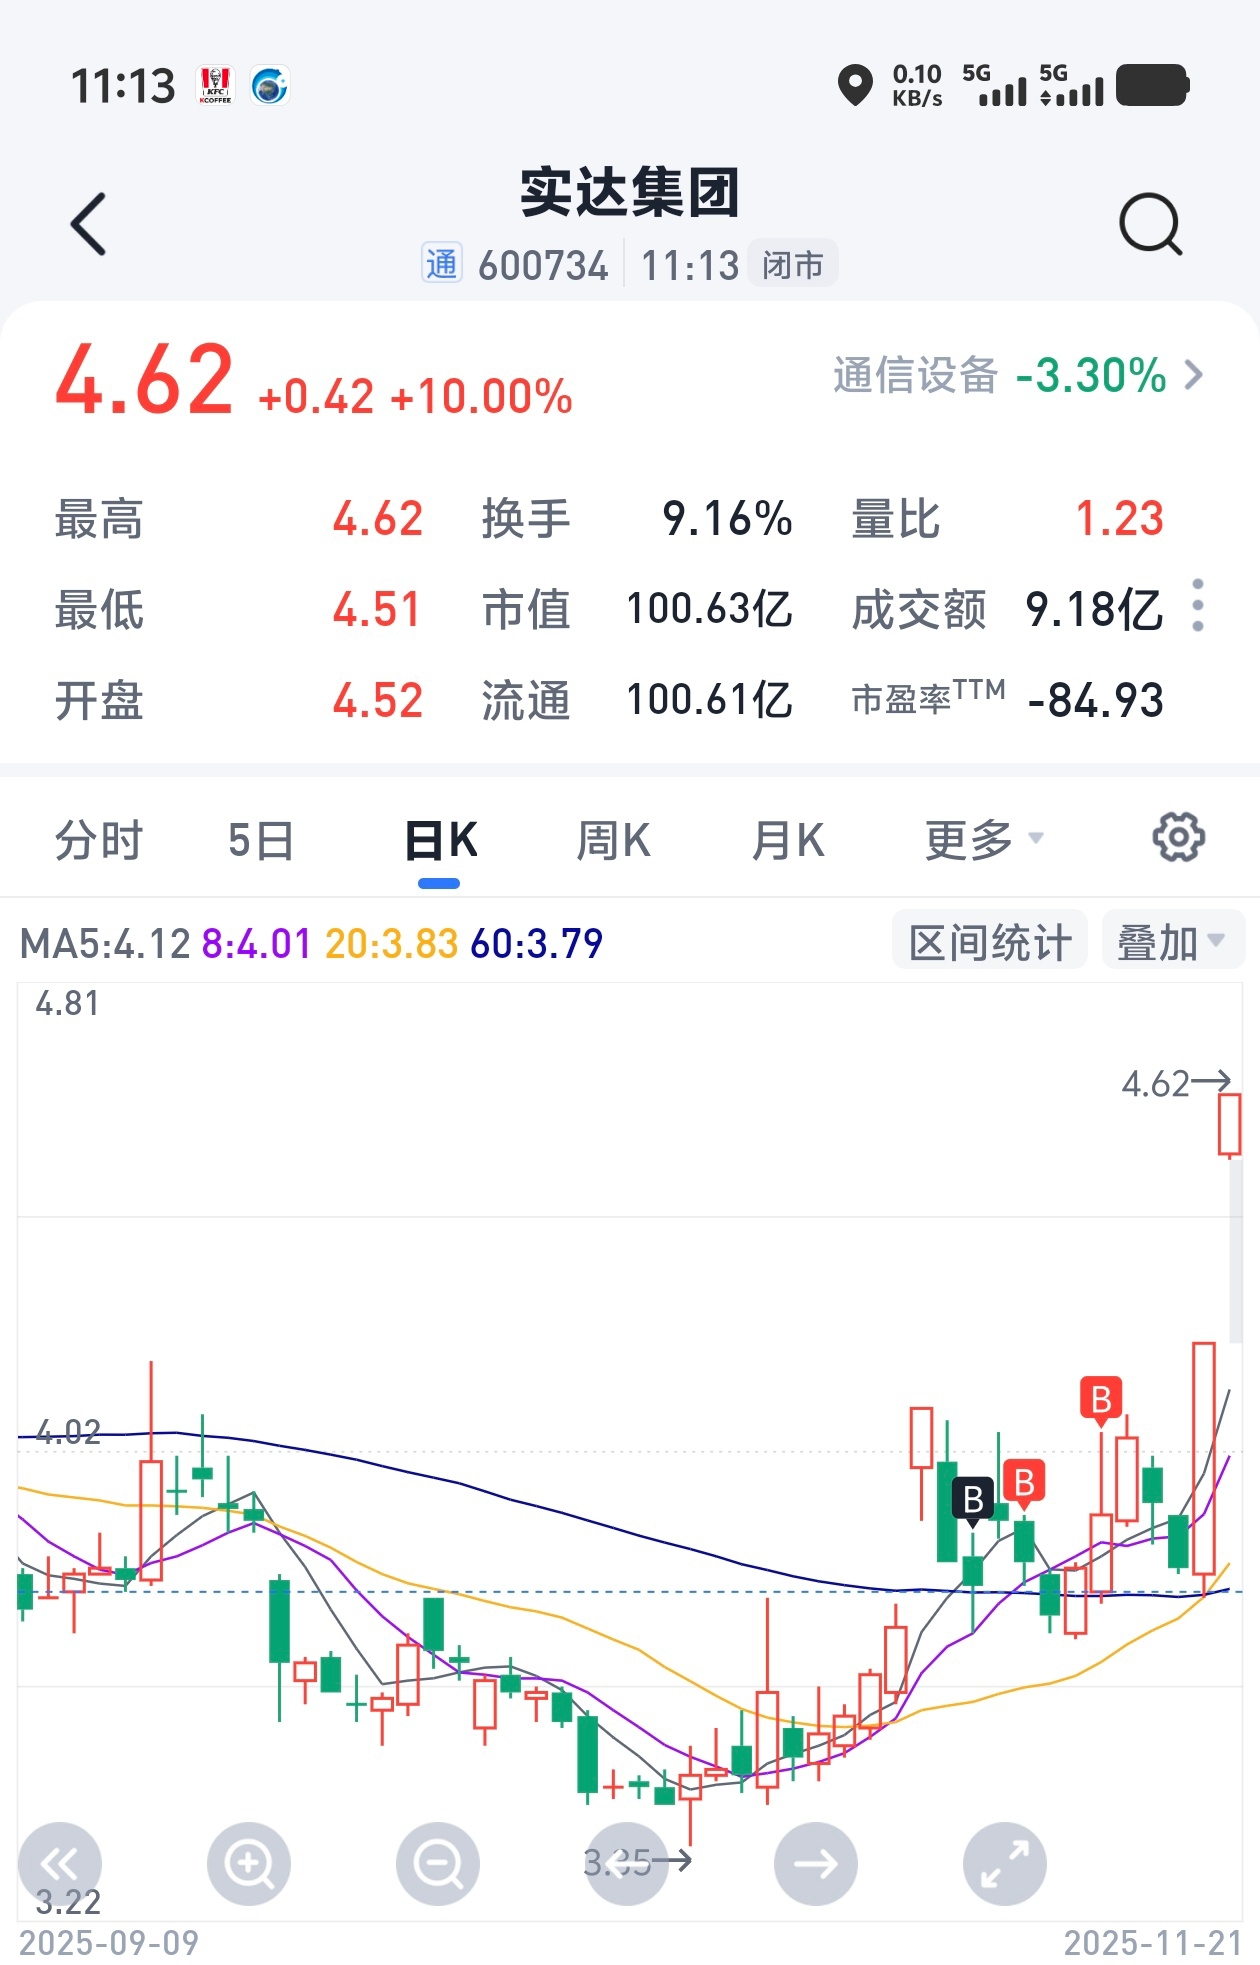Screen dimensions: 1260x1965
Task: Switch to 月K tab
Action: click(x=787, y=840)
